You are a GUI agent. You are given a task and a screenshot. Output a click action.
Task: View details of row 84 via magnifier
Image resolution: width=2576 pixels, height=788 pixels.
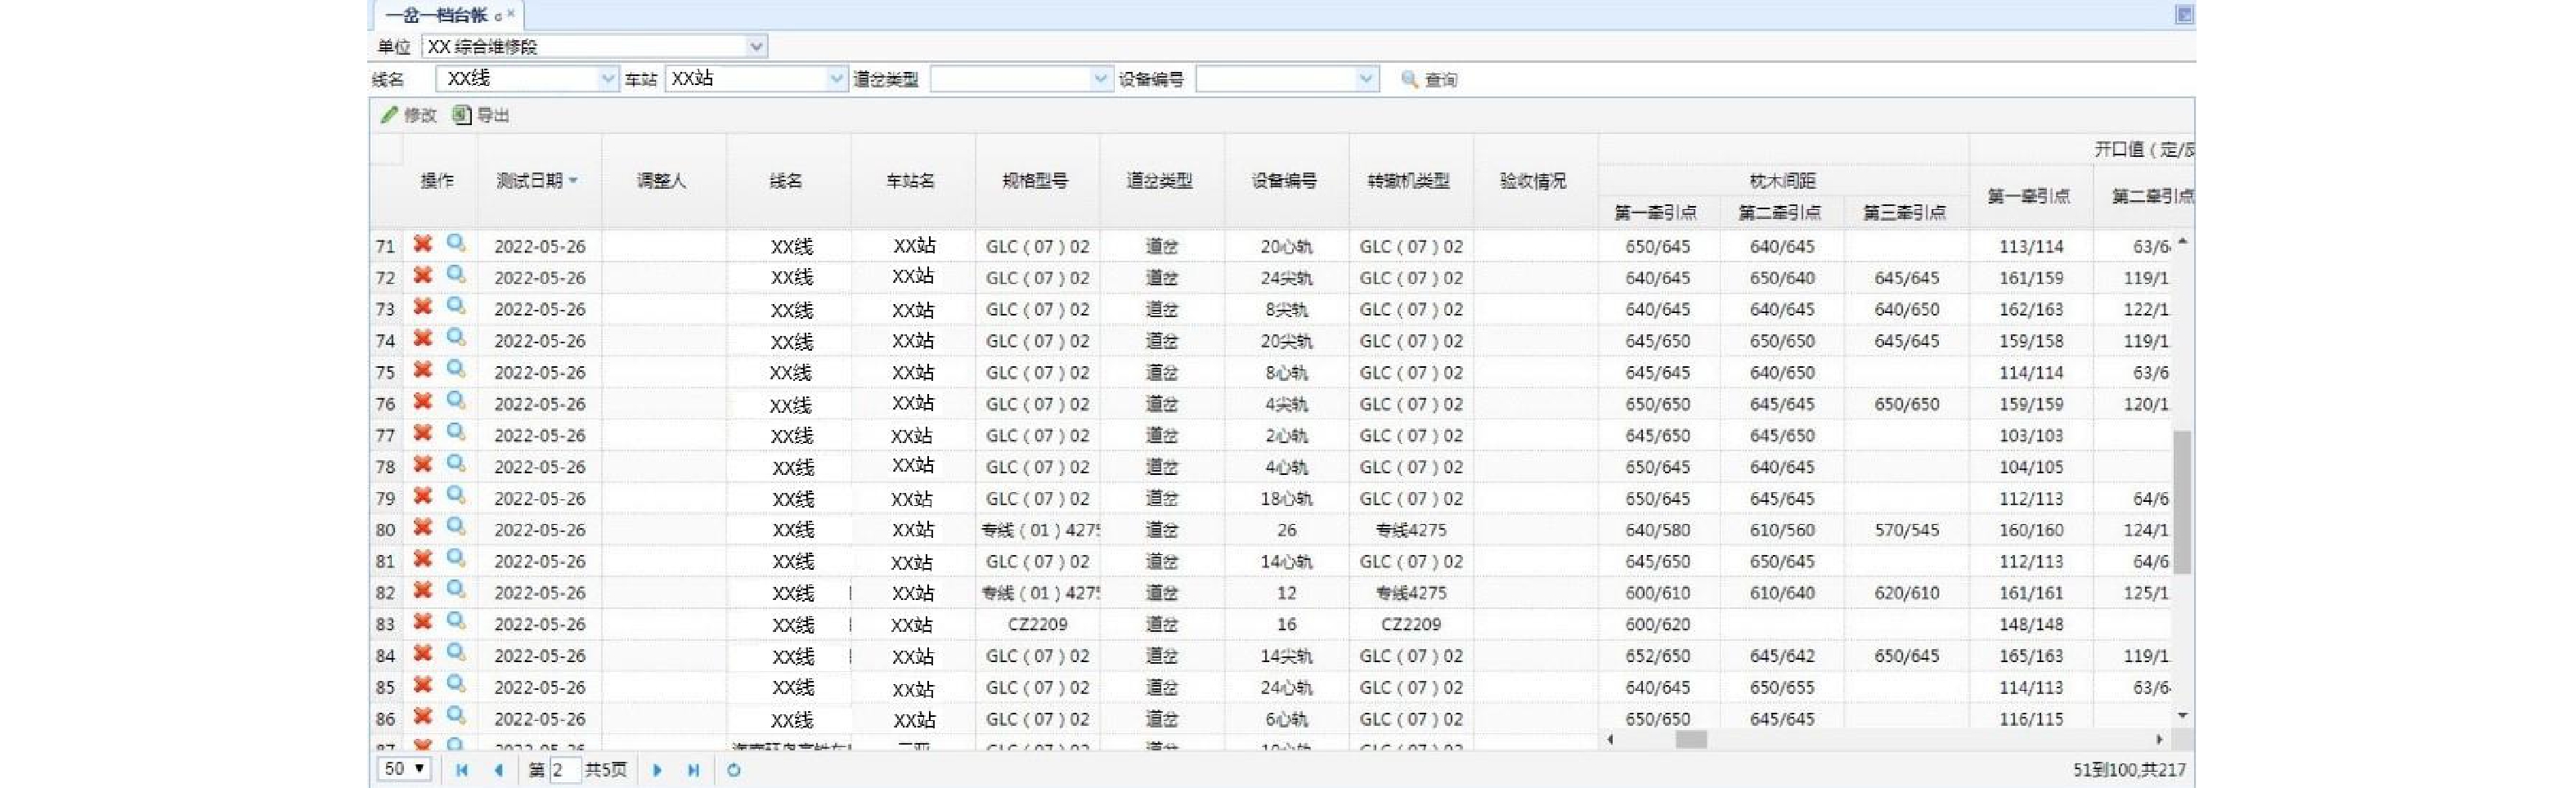(x=456, y=653)
